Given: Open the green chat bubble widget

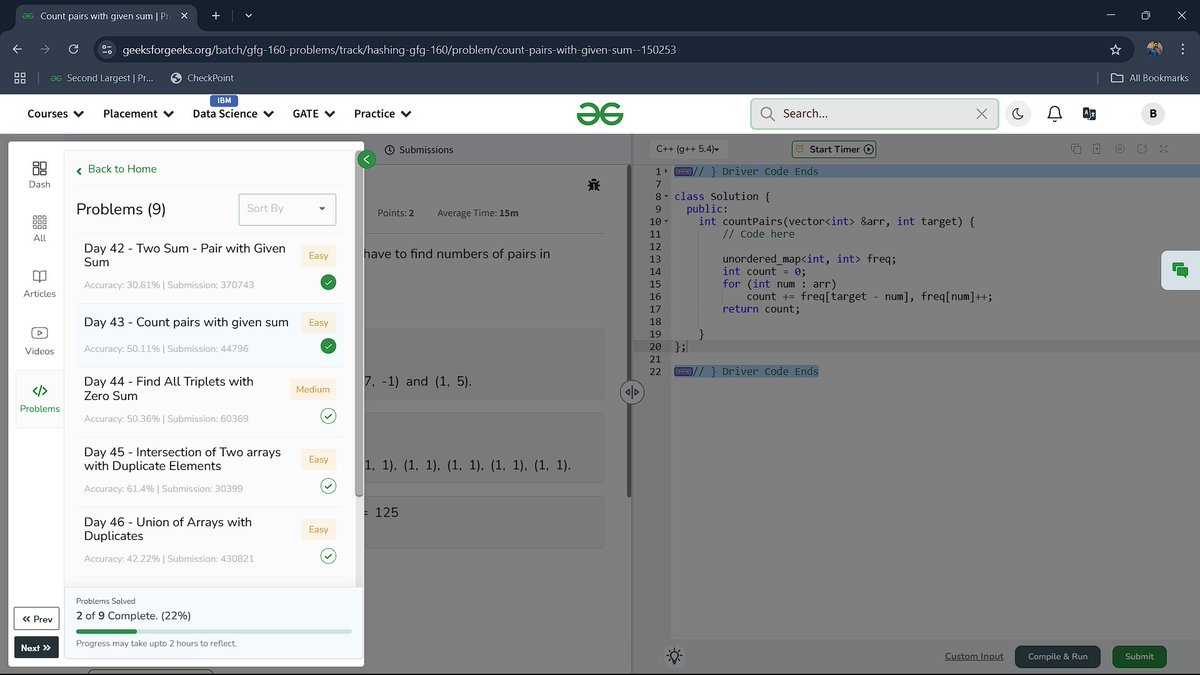Looking at the screenshot, I should pyautogui.click(x=1180, y=270).
